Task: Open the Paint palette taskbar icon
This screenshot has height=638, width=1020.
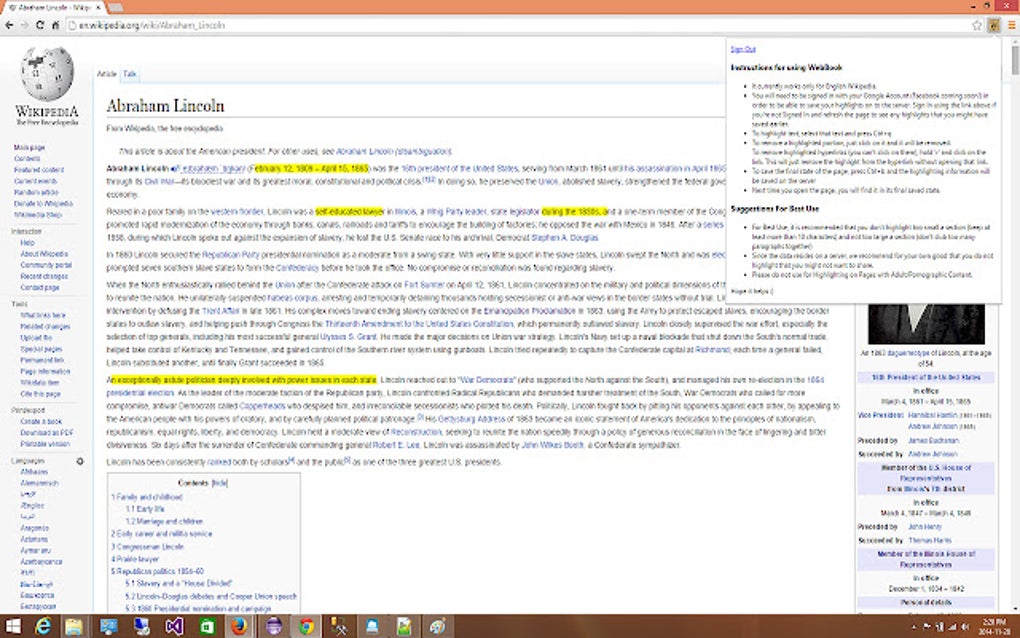Action: point(437,626)
